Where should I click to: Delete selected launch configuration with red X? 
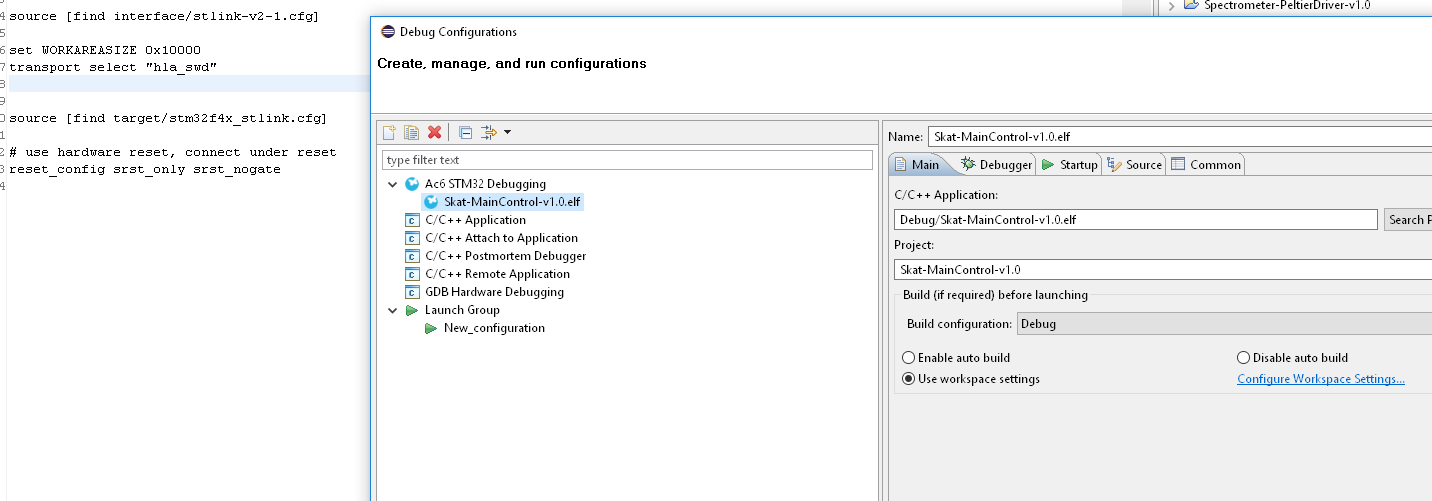[x=434, y=132]
